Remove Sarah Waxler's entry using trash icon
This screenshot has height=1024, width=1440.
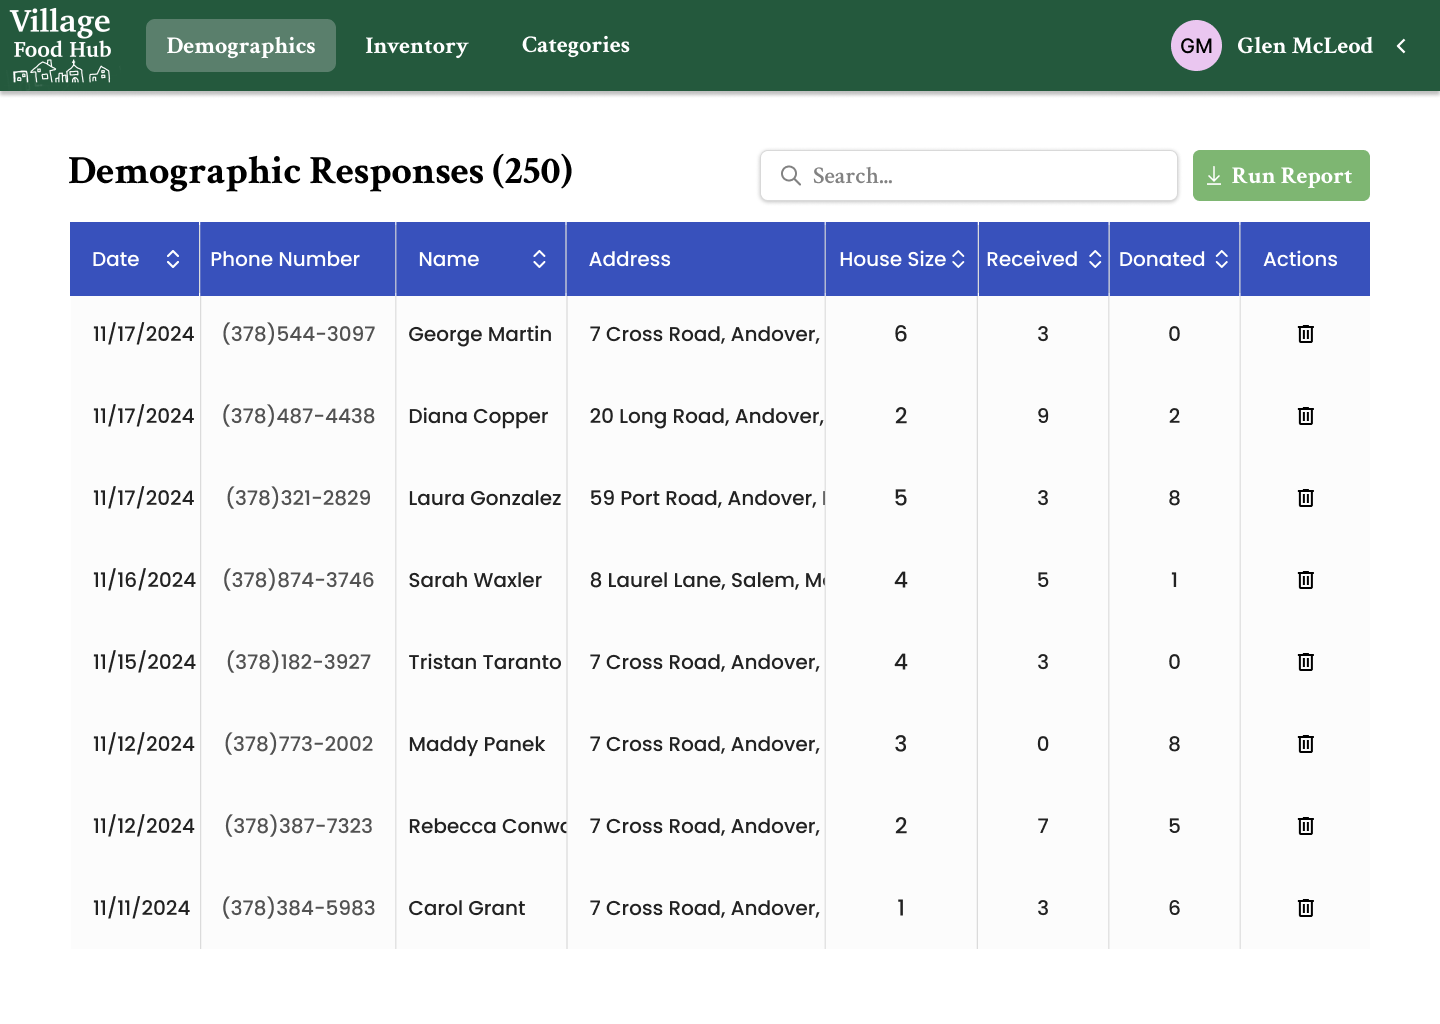tap(1305, 580)
